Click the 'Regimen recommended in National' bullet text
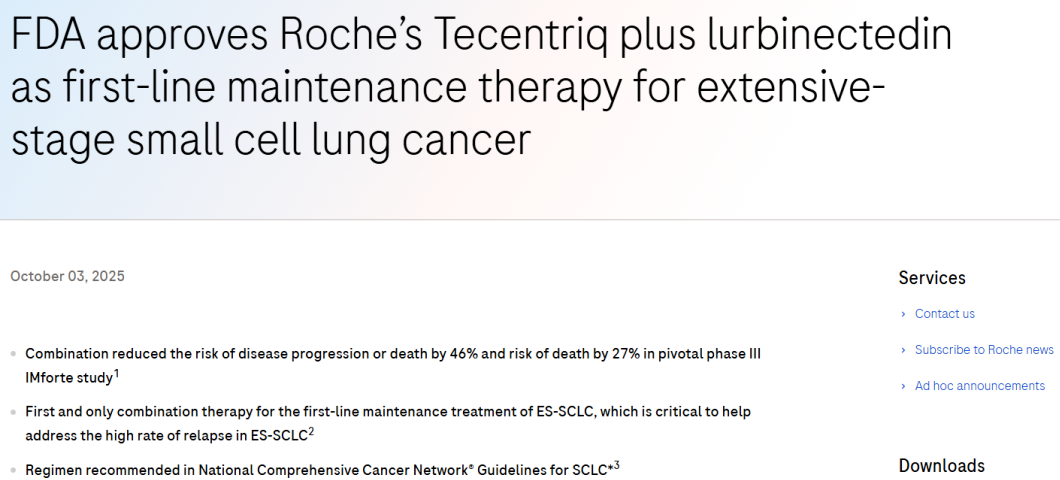The height and width of the screenshot is (480, 1060). (315, 470)
